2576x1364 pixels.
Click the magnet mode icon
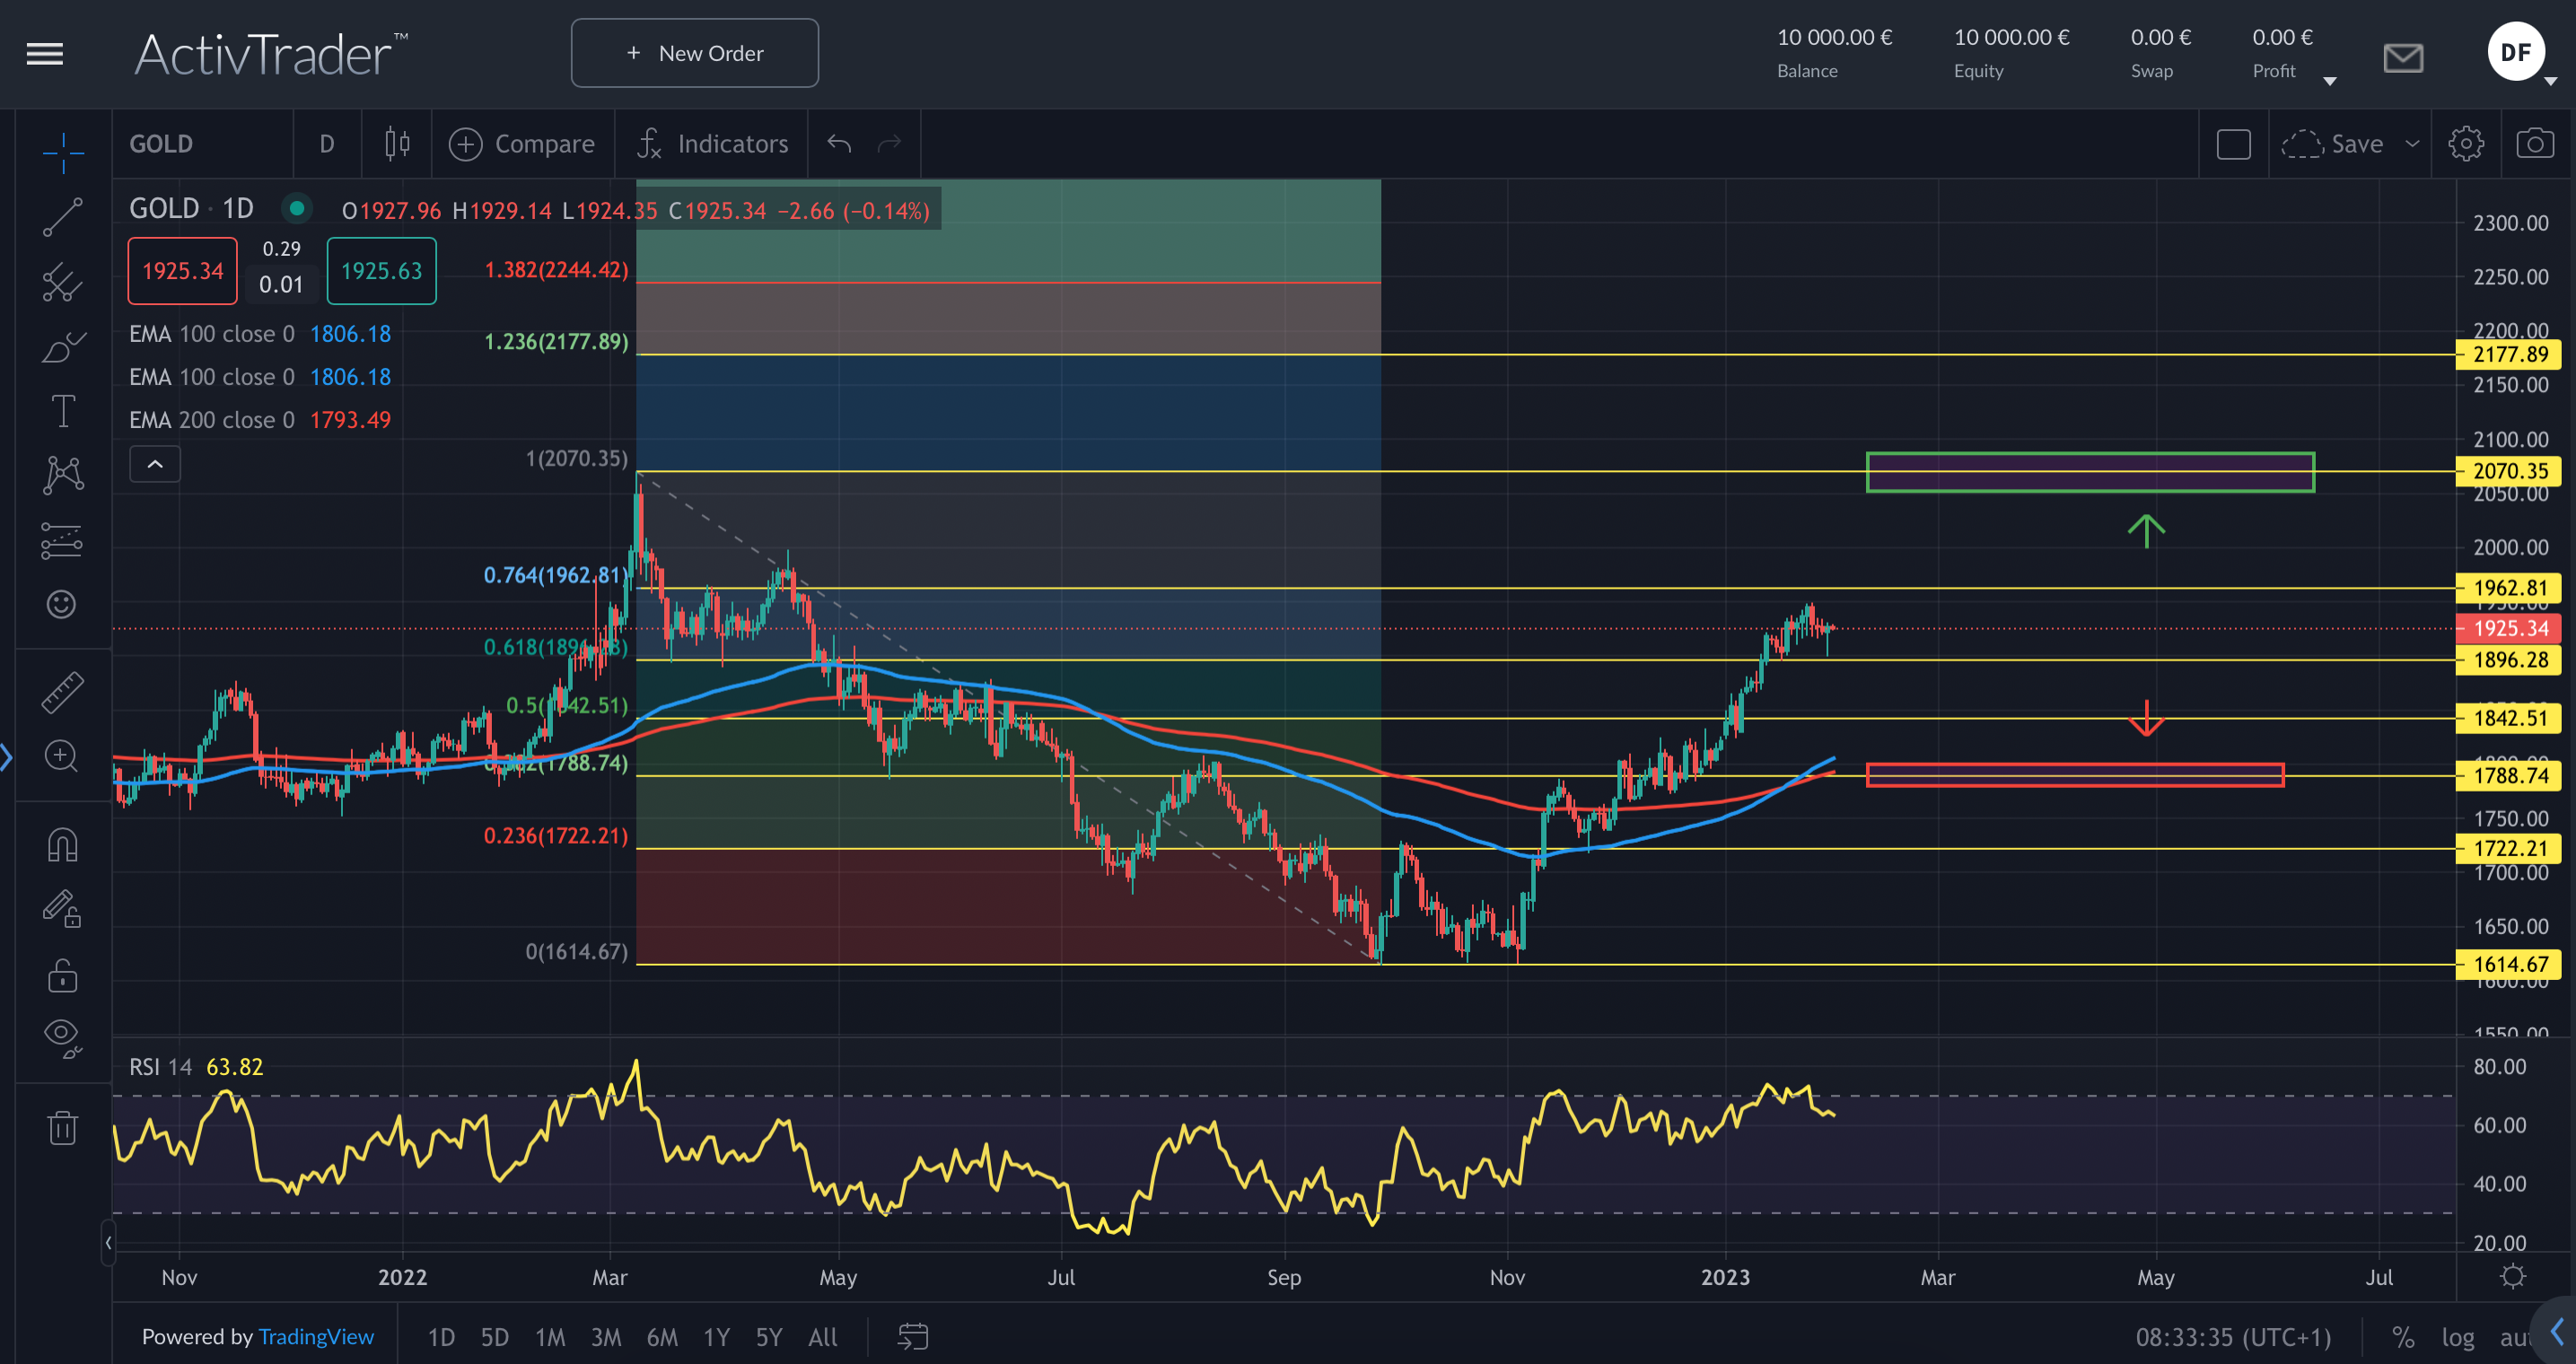pos(62,845)
